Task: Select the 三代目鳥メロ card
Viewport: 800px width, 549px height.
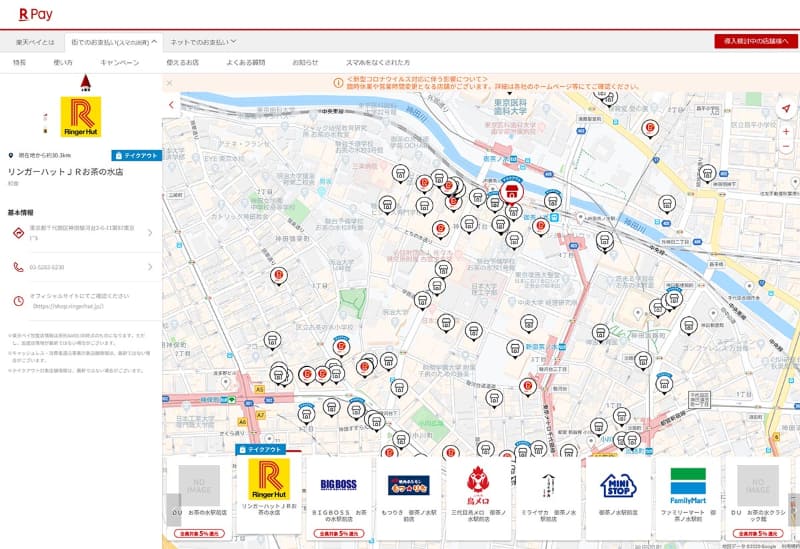Action: pyautogui.click(x=478, y=497)
